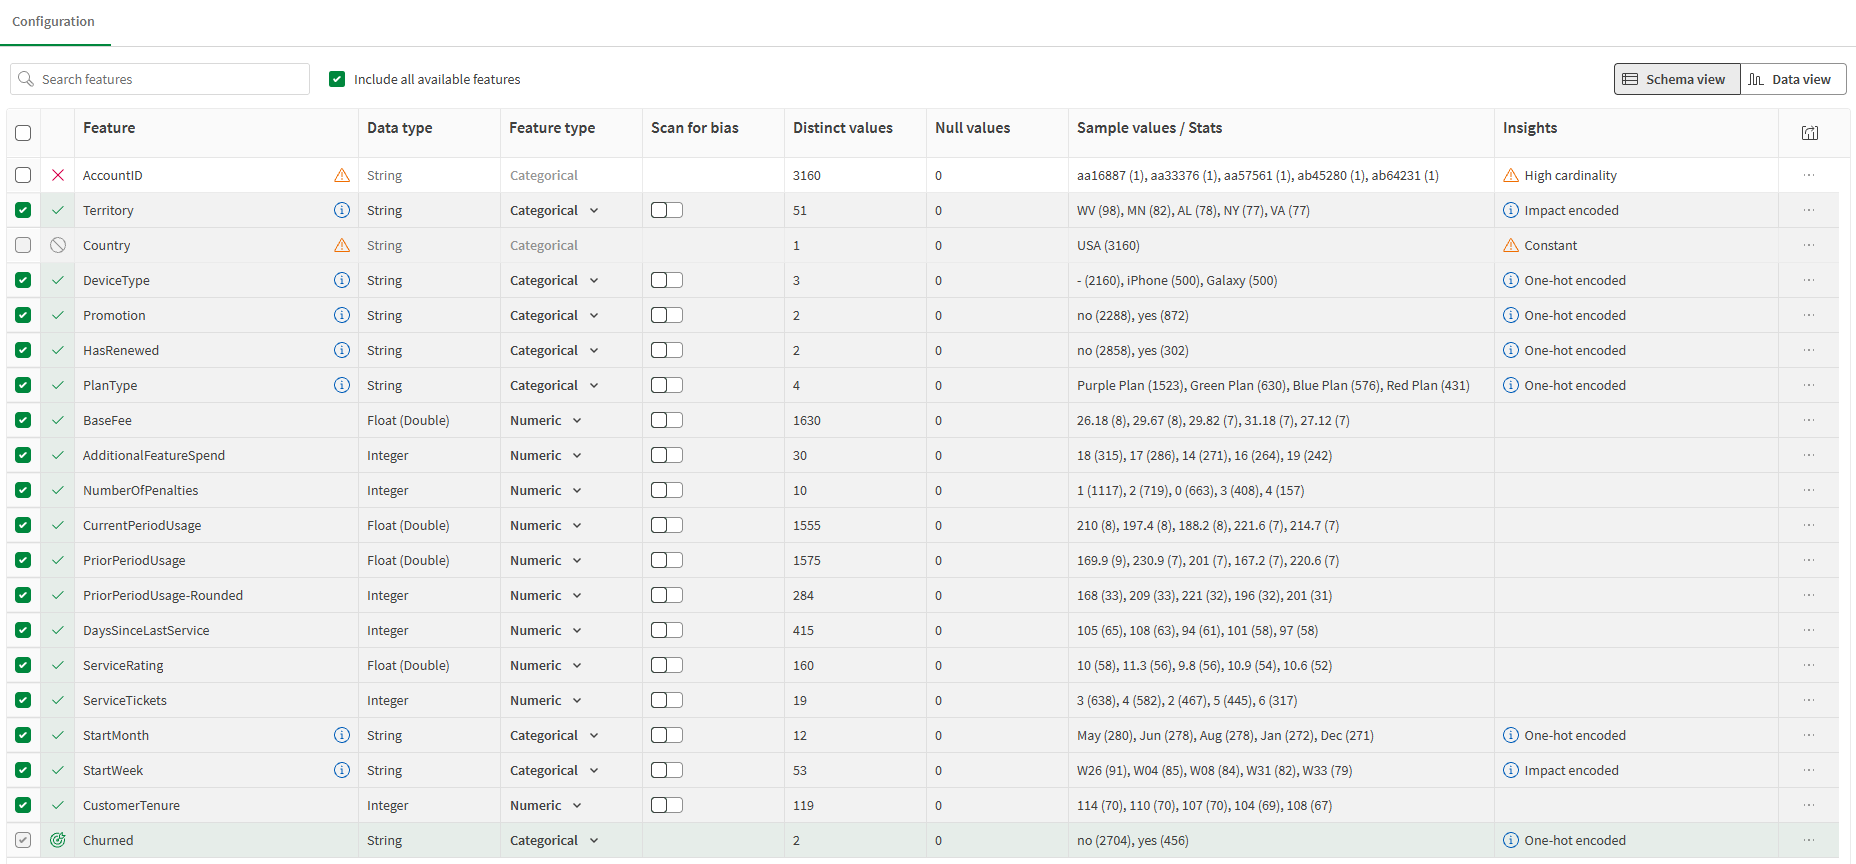Click info icon beside StartMonth feature
Viewport: 1856px width, 864px height.
[x=342, y=735]
